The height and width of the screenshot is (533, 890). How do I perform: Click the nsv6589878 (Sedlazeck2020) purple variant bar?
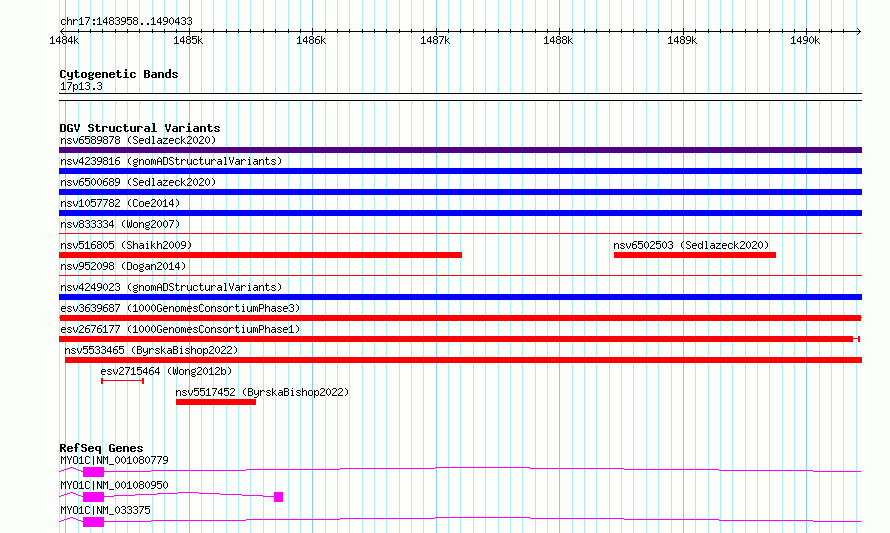coord(460,150)
